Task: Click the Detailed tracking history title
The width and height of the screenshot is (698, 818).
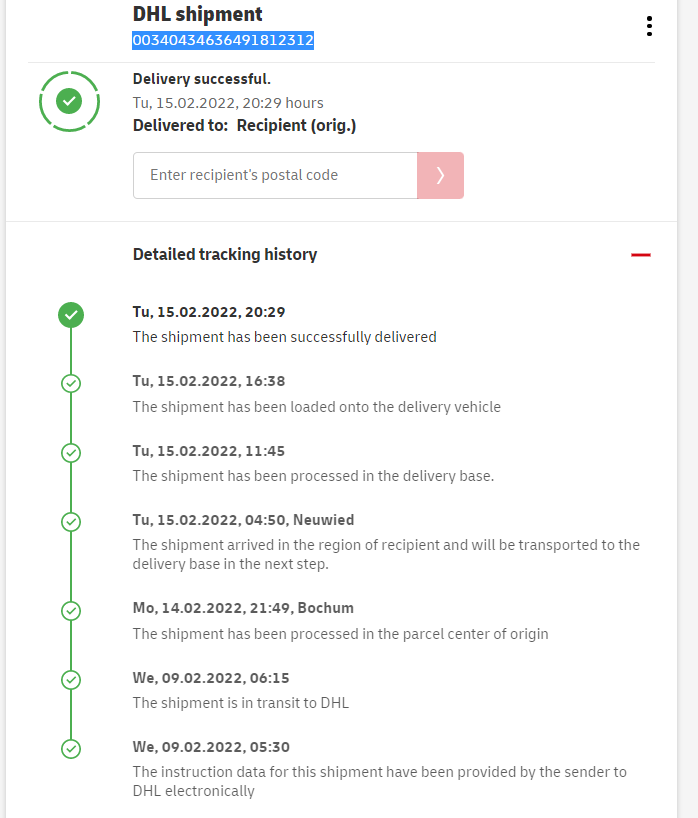Action: point(225,254)
